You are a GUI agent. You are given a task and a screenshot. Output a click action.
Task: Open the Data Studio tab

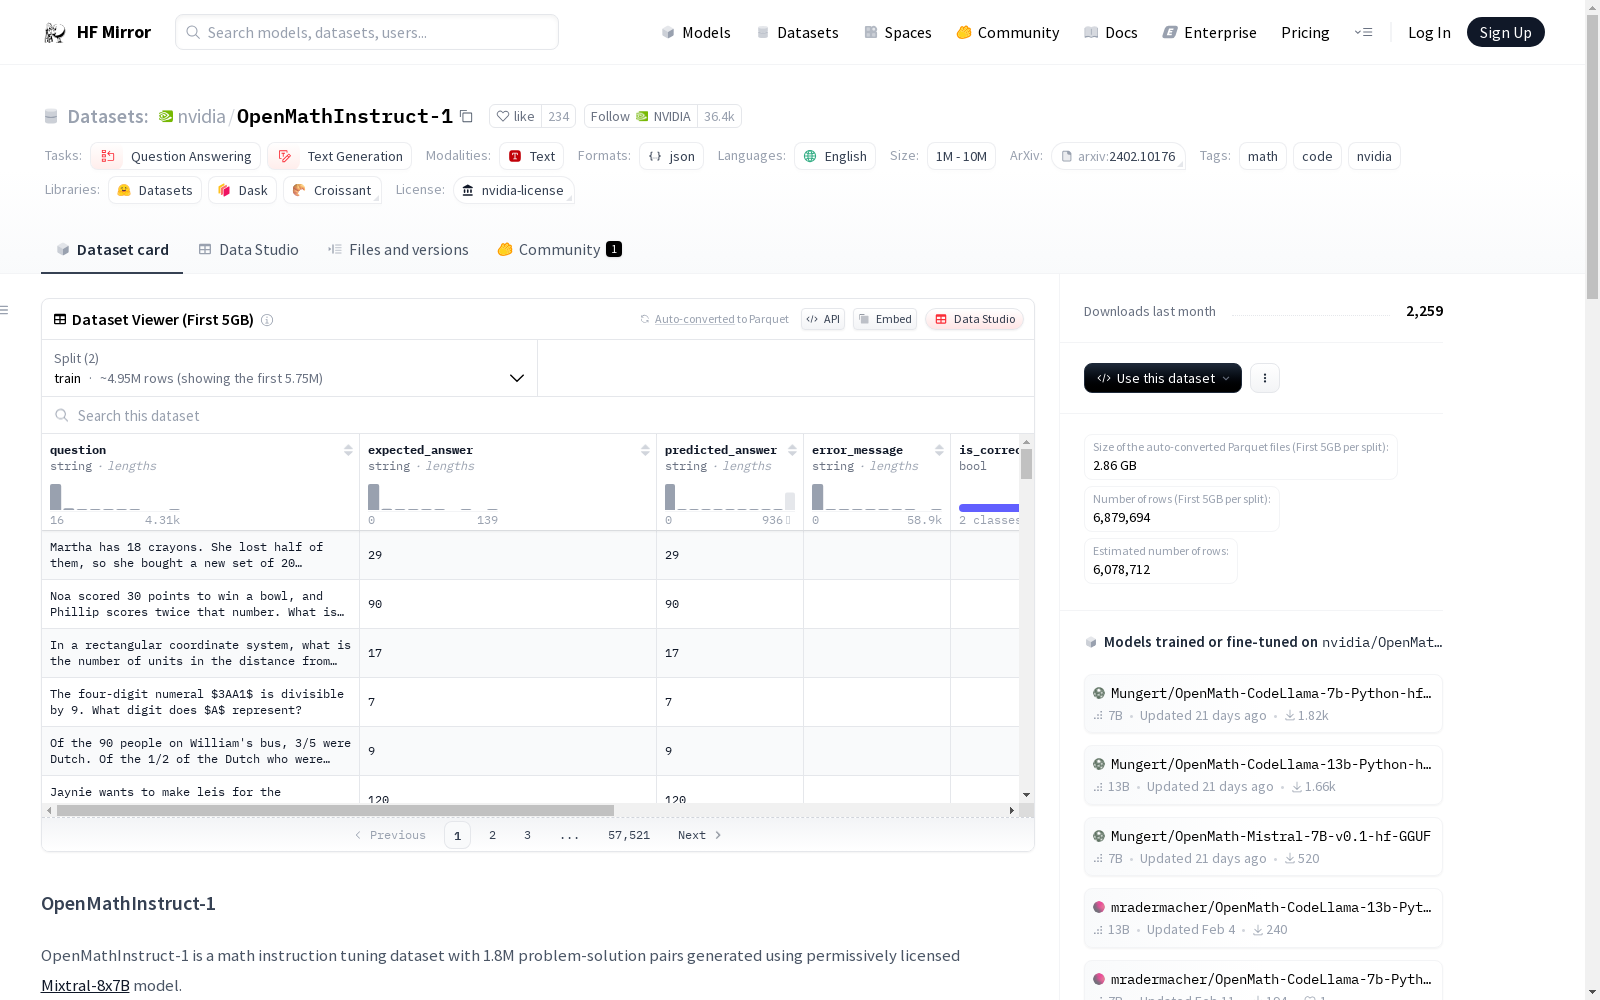[248, 250]
